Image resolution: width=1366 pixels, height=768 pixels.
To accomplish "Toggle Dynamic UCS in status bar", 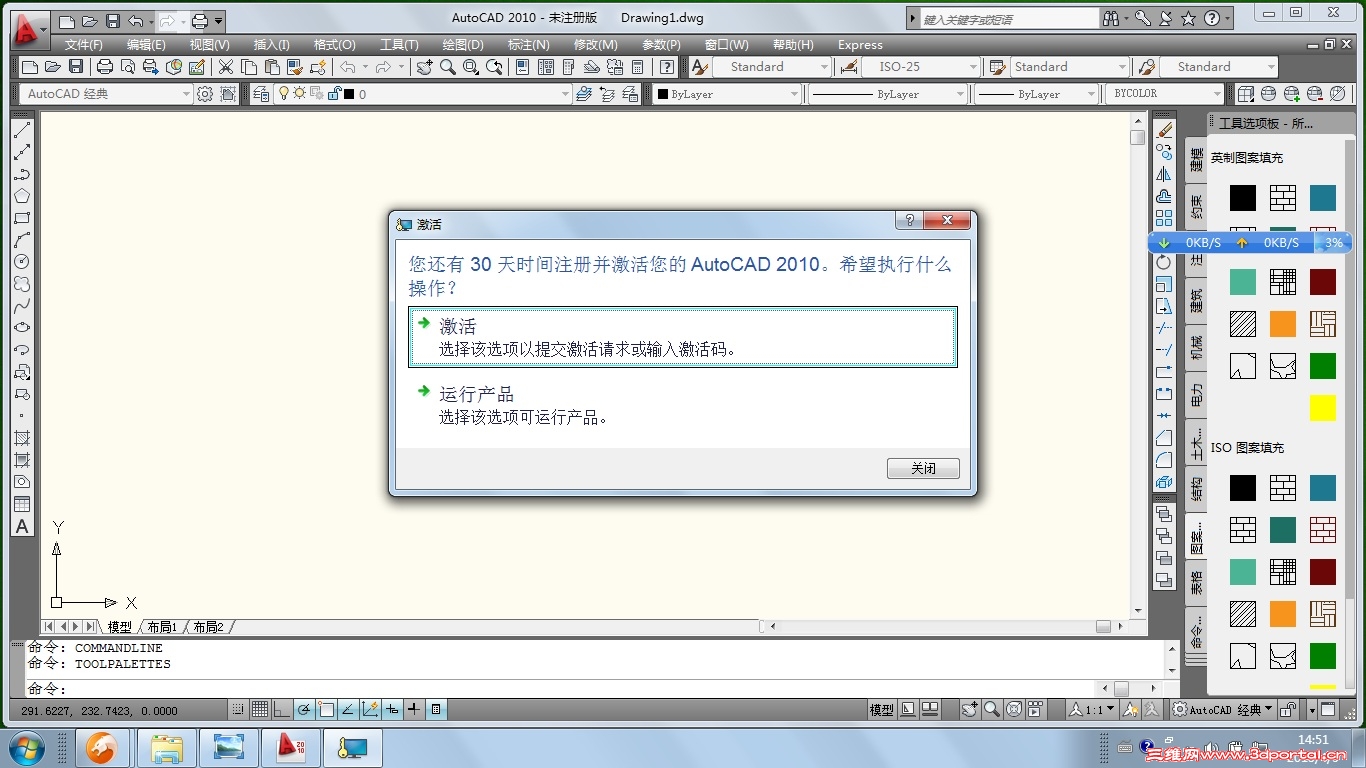I will click(x=370, y=710).
